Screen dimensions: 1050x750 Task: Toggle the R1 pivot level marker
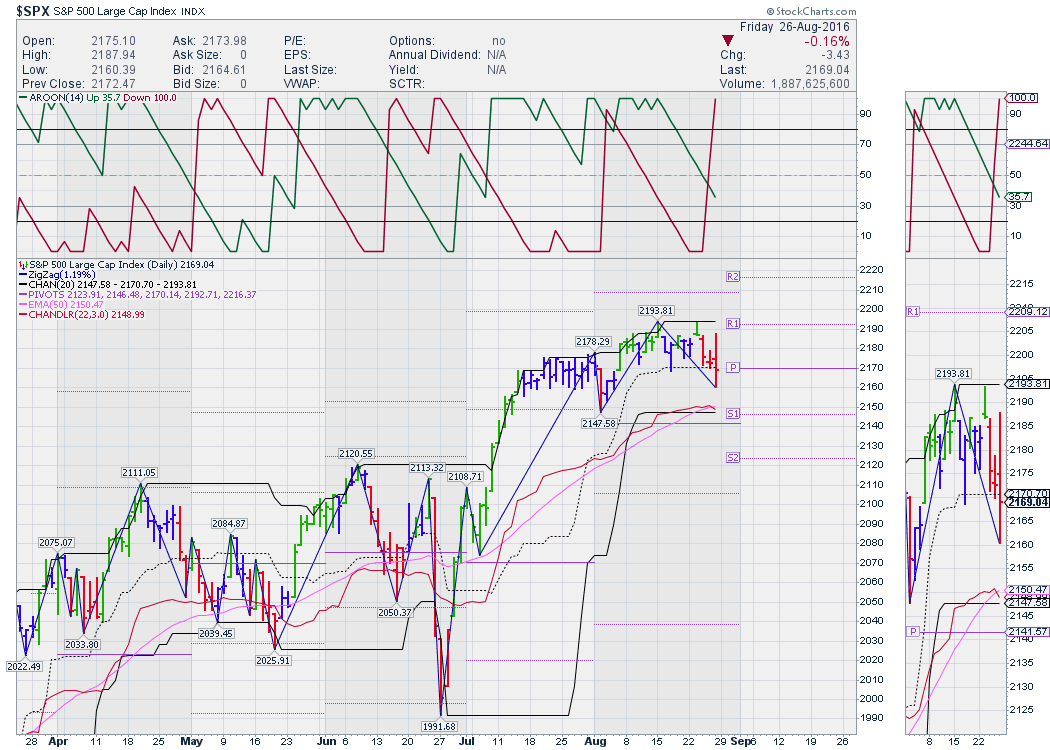click(732, 322)
